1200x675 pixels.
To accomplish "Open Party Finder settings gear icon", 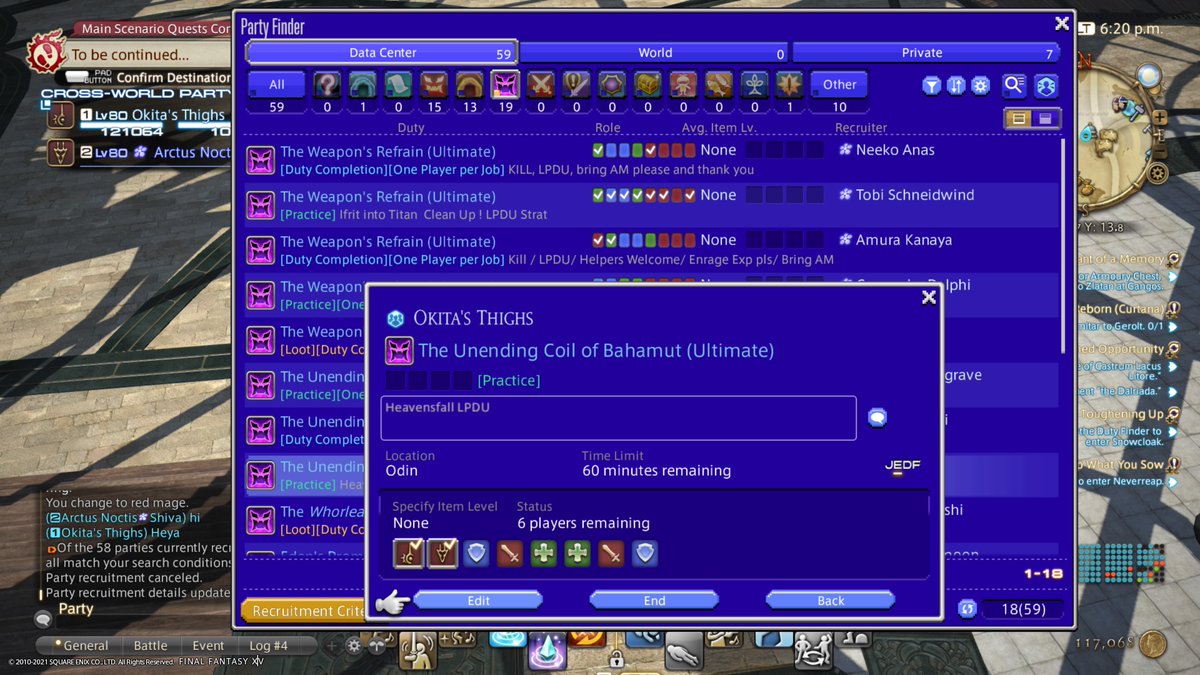I will coord(980,86).
